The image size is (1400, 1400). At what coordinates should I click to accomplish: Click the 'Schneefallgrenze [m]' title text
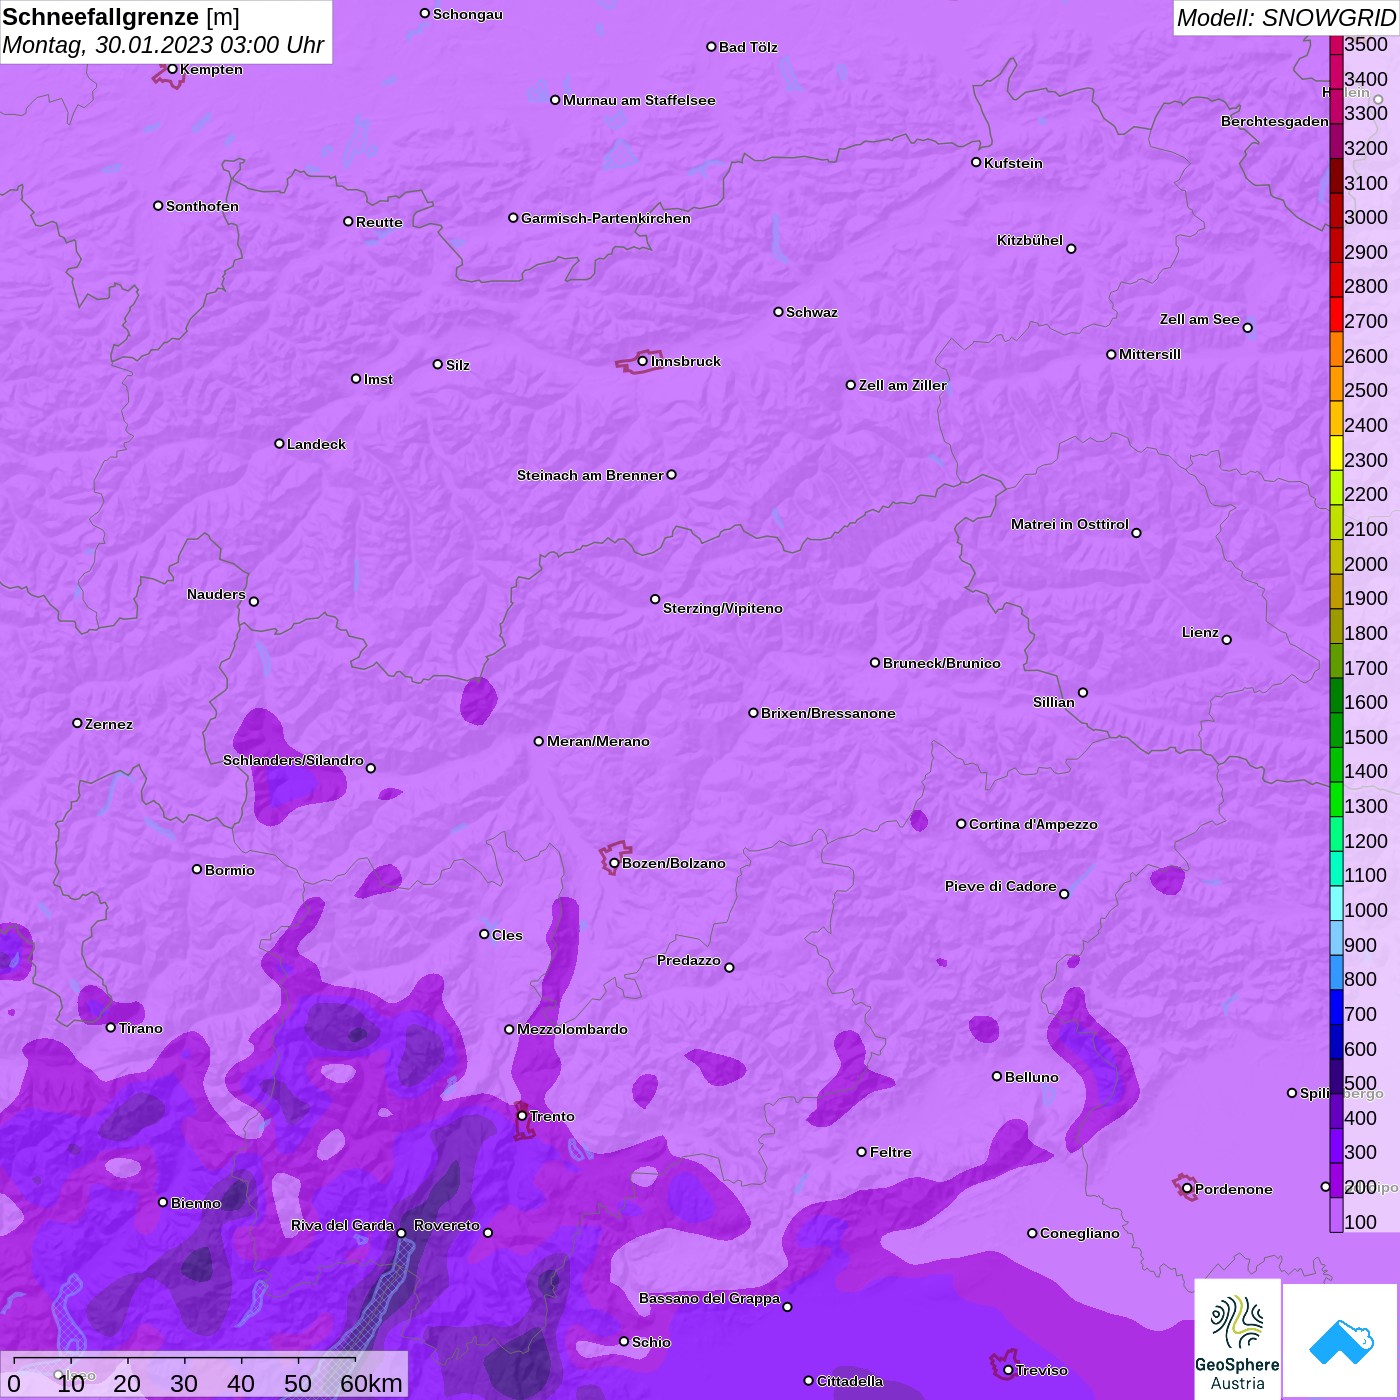tap(121, 17)
